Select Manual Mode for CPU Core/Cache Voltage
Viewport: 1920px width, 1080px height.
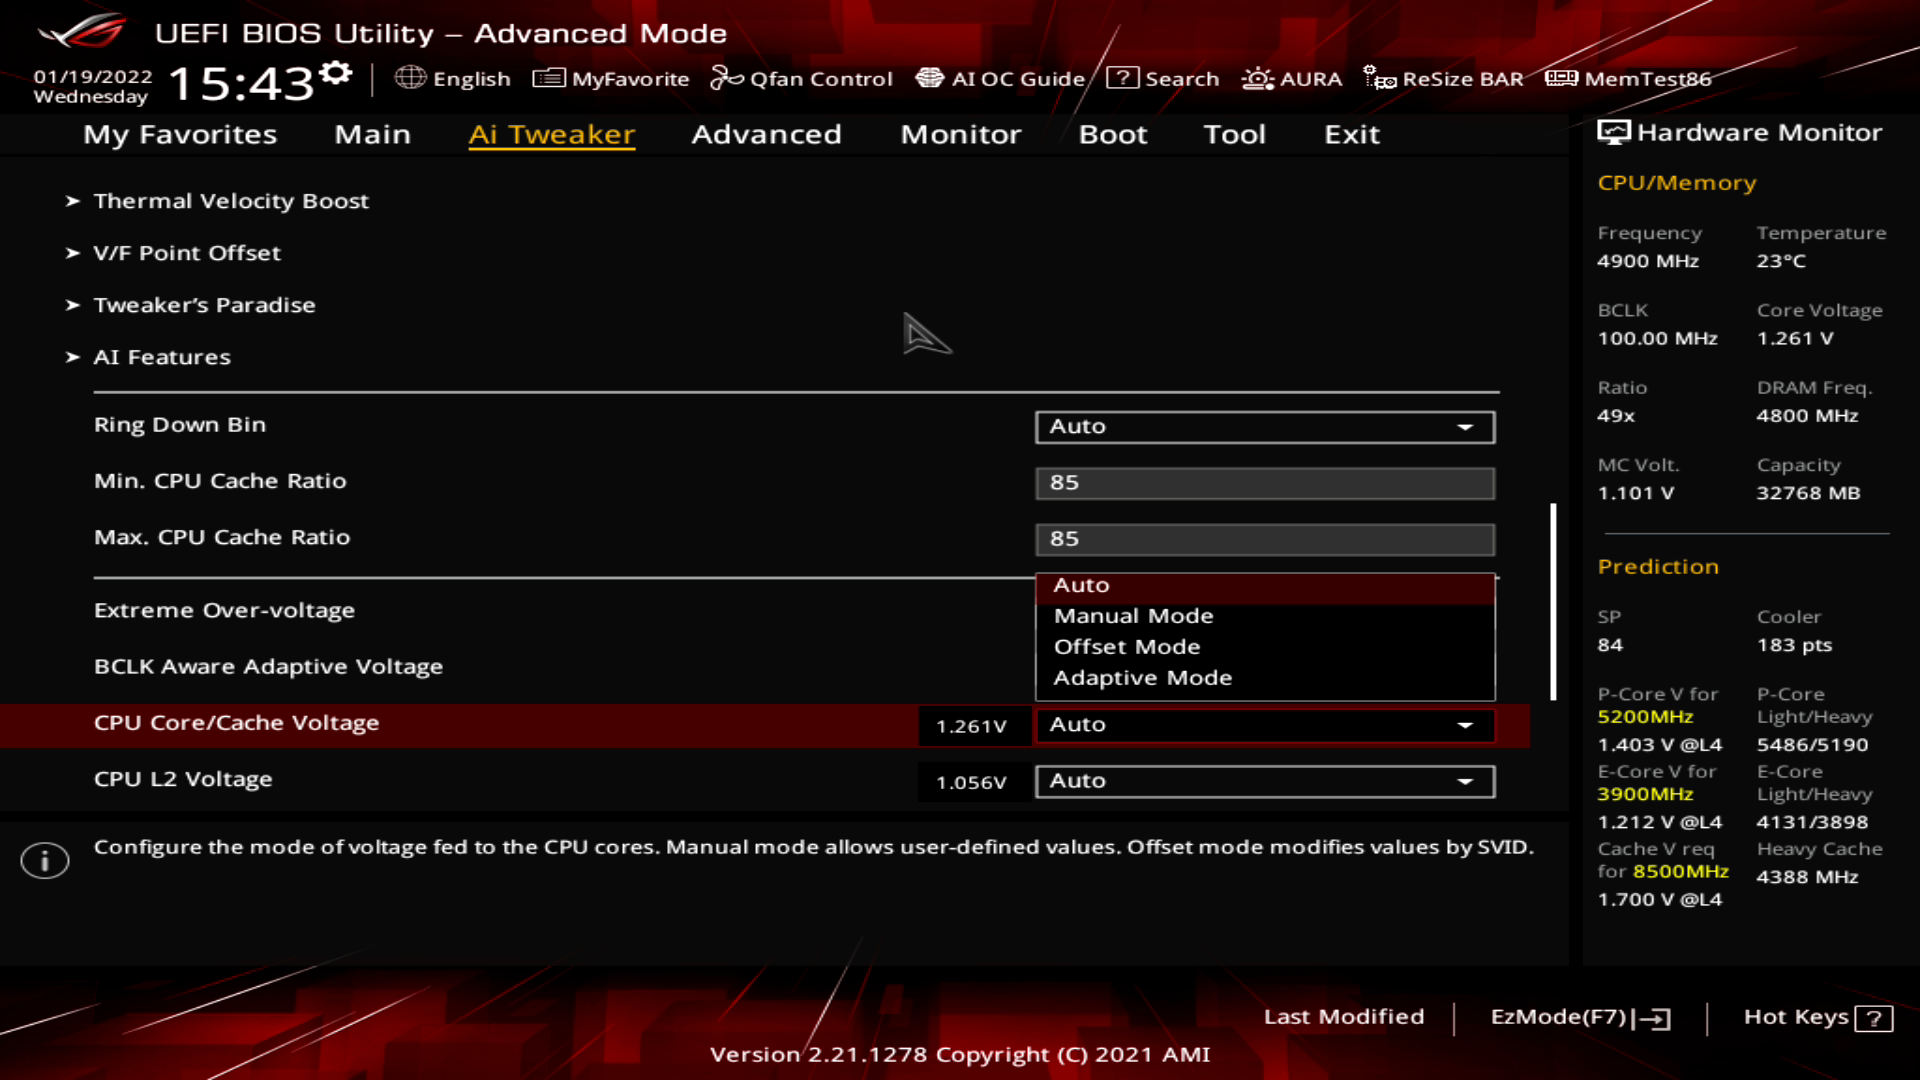click(x=1133, y=615)
